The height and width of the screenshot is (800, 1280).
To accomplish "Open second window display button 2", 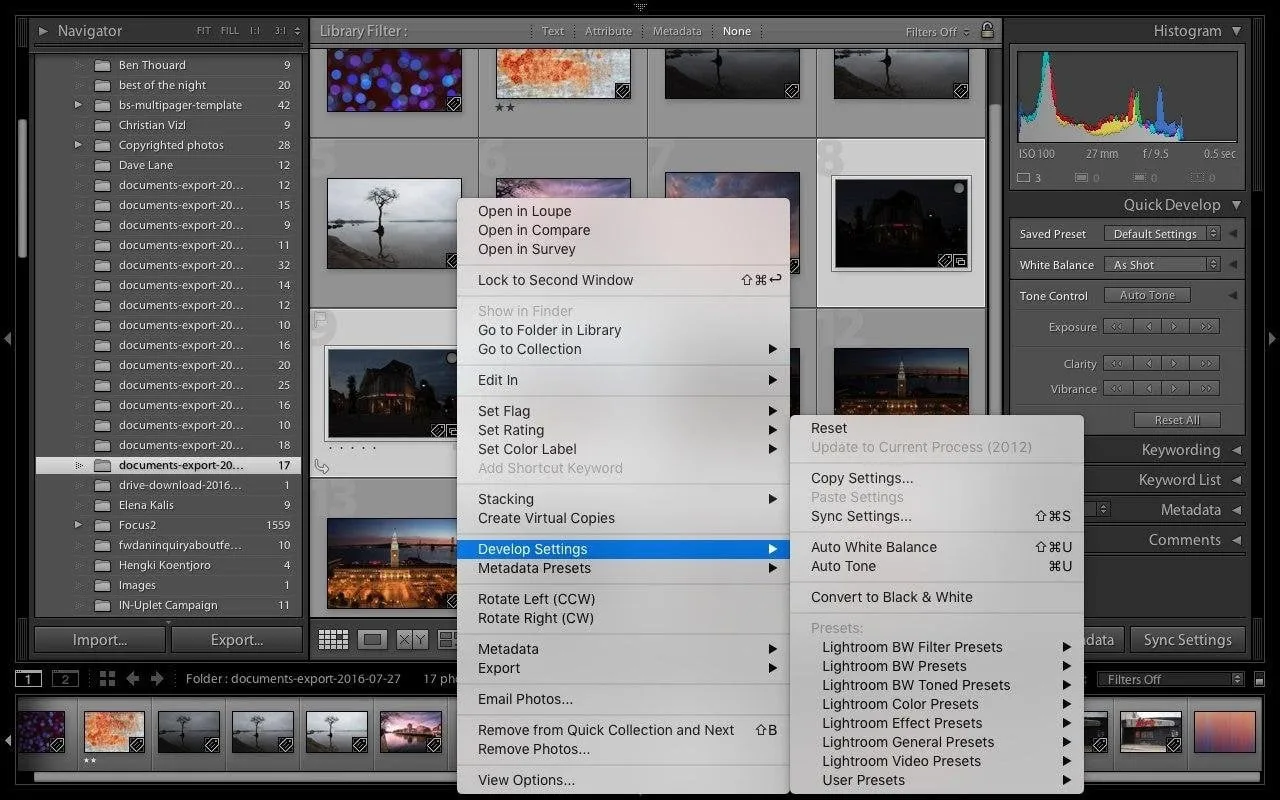I will pos(65,679).
